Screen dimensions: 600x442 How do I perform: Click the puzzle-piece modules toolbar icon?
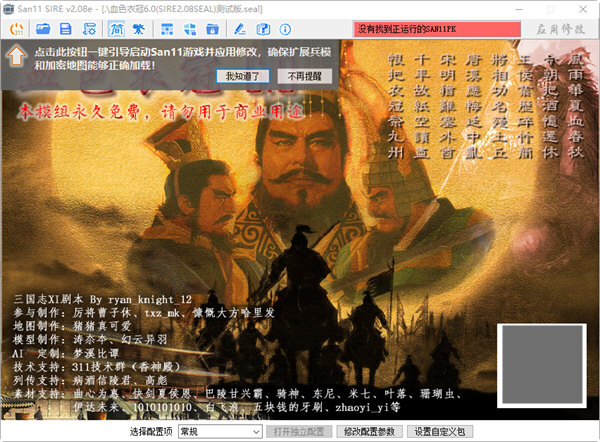(x=188, y=31)
